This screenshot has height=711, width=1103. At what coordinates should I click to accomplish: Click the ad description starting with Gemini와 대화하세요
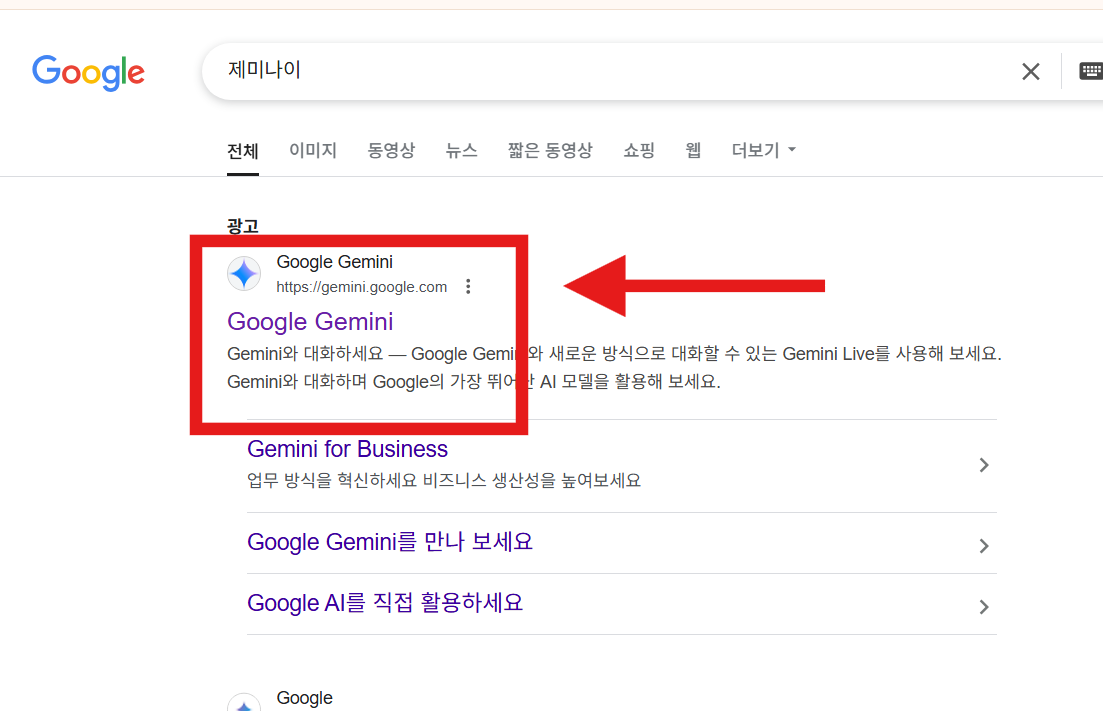[614, 368]
